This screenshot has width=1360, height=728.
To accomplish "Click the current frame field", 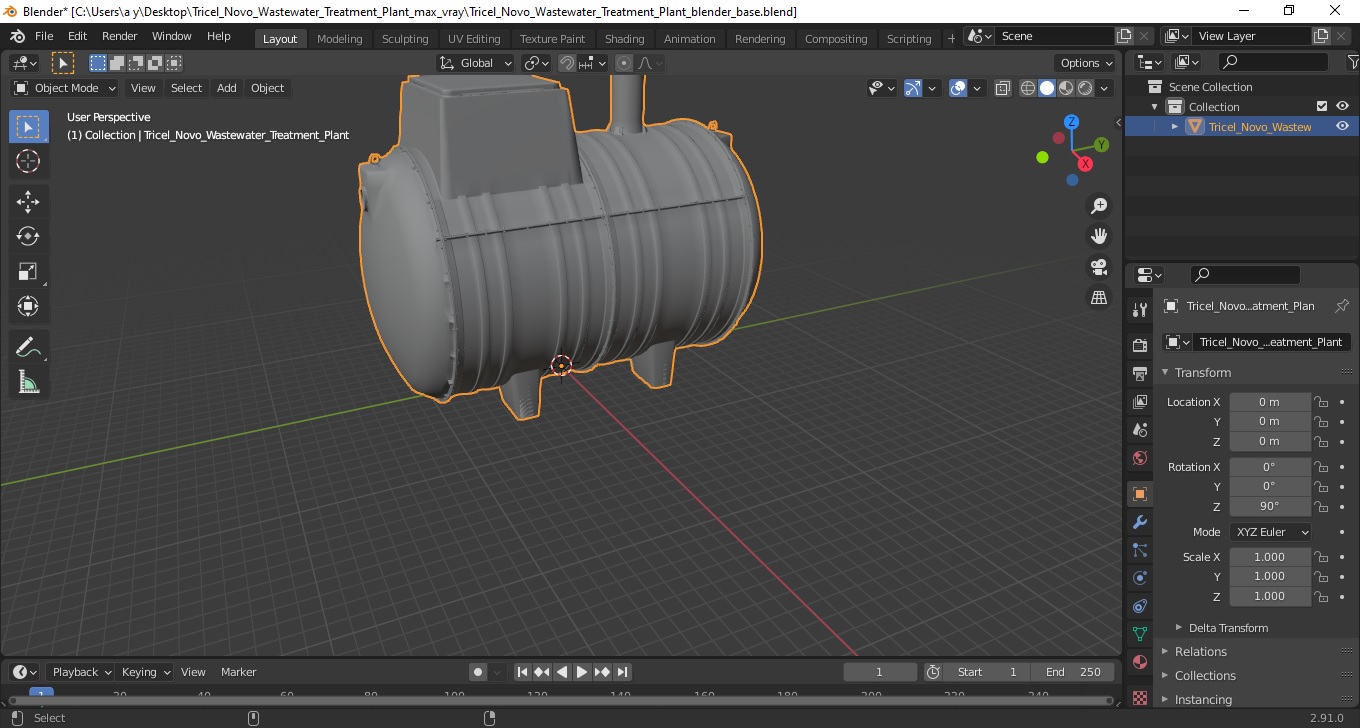I will click(x=880, y=672).
